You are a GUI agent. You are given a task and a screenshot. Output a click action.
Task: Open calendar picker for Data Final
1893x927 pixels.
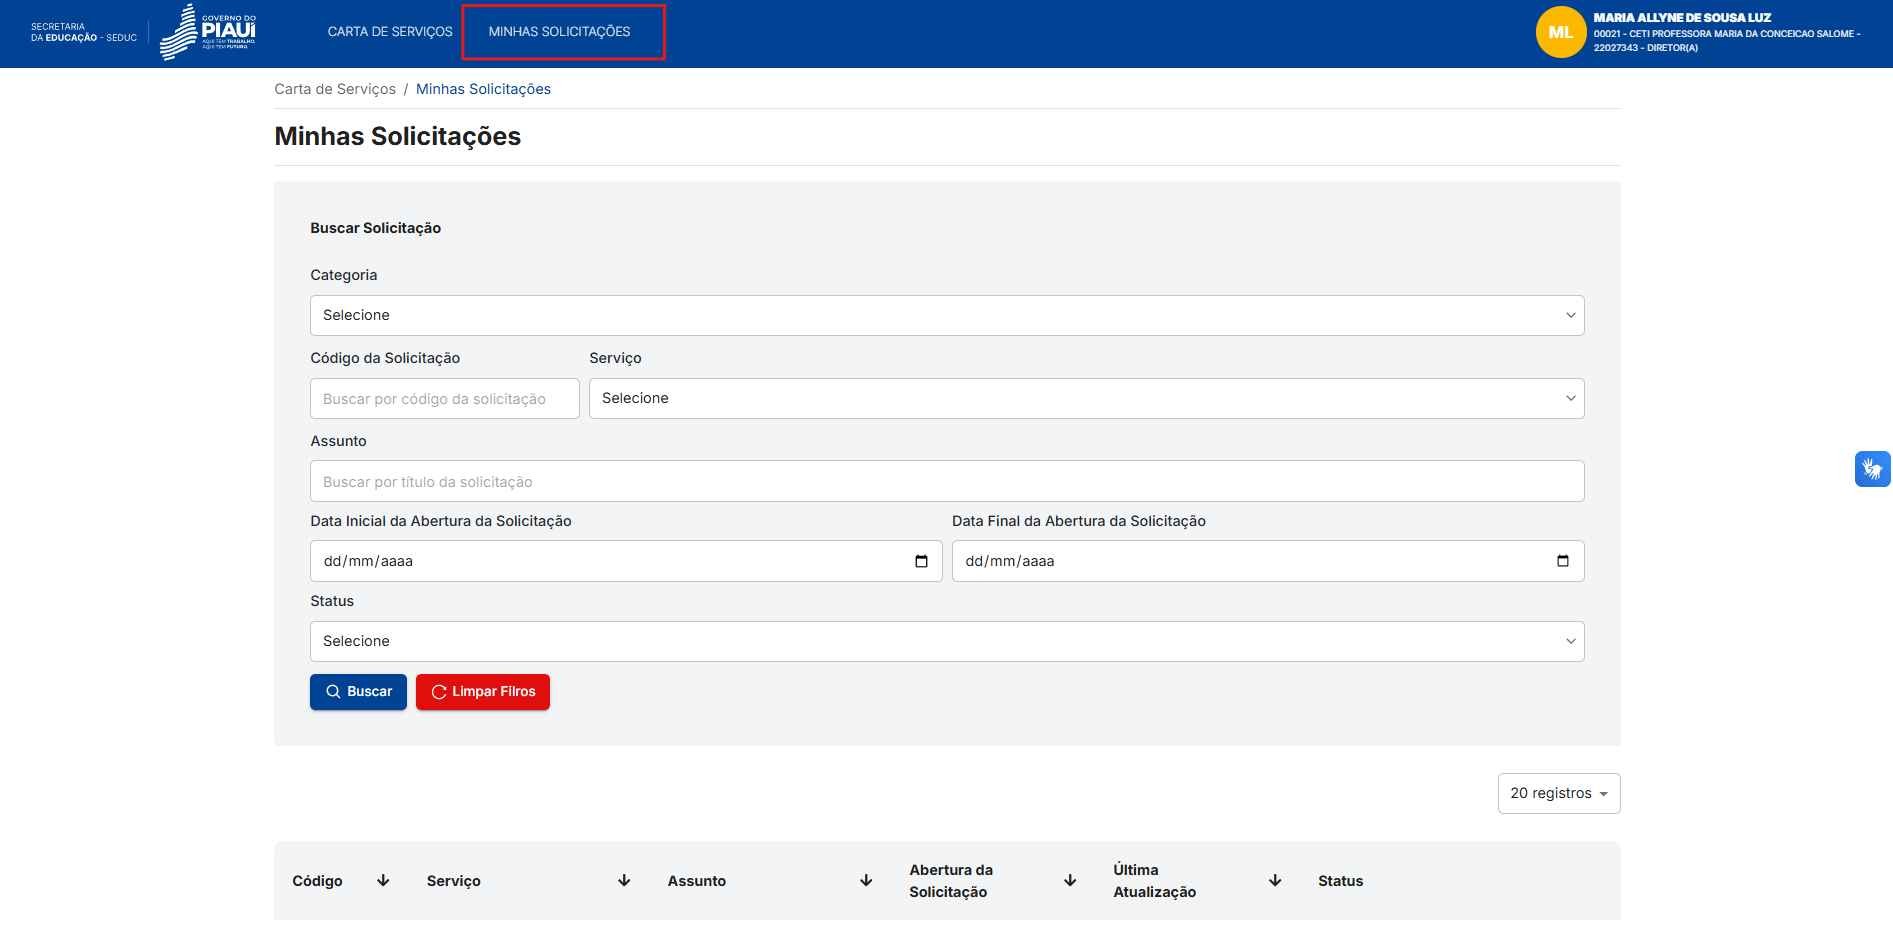[1562, 561]
